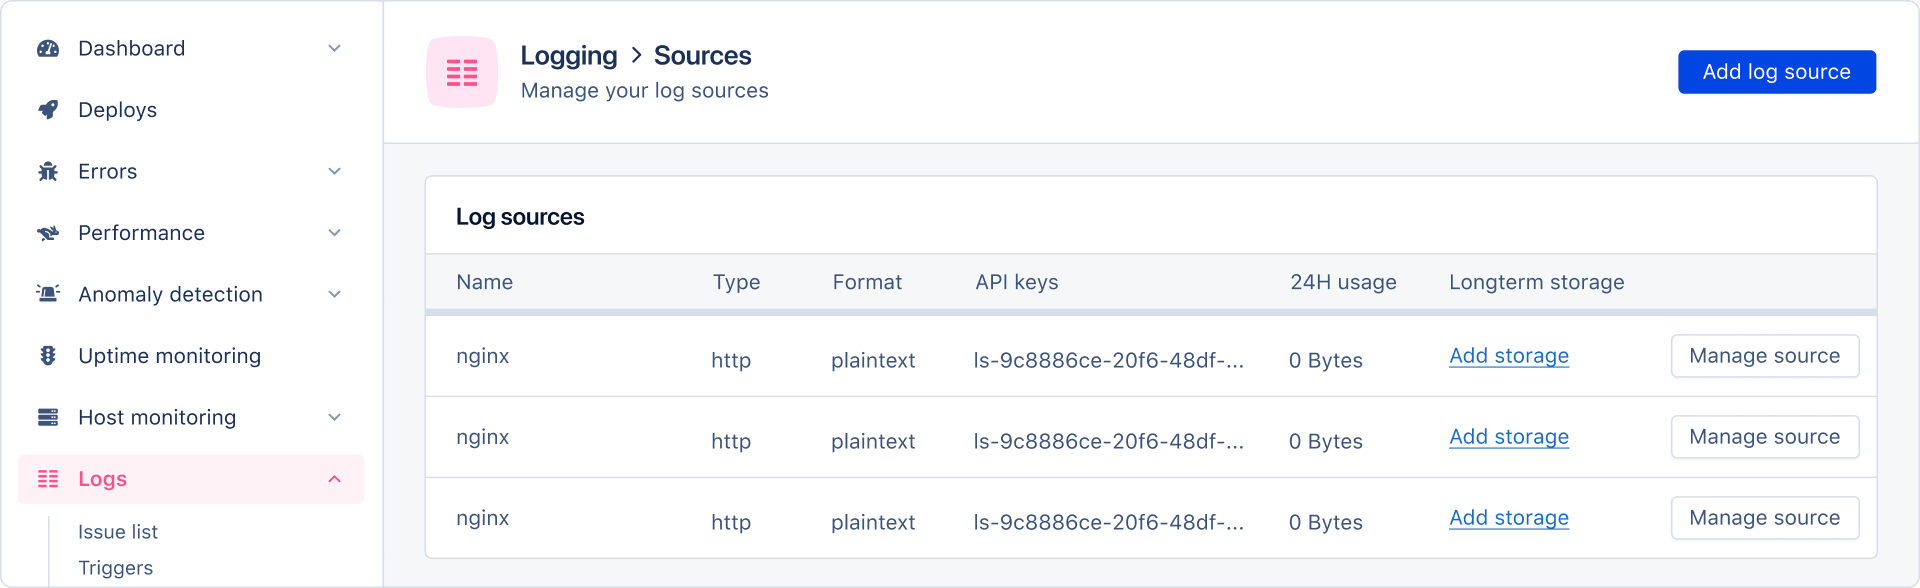Image resolution: width=1920 pixels, height=588 pixels.
Task: Click the Manage your log sources subtitle
Action: [x=644, y=90]
